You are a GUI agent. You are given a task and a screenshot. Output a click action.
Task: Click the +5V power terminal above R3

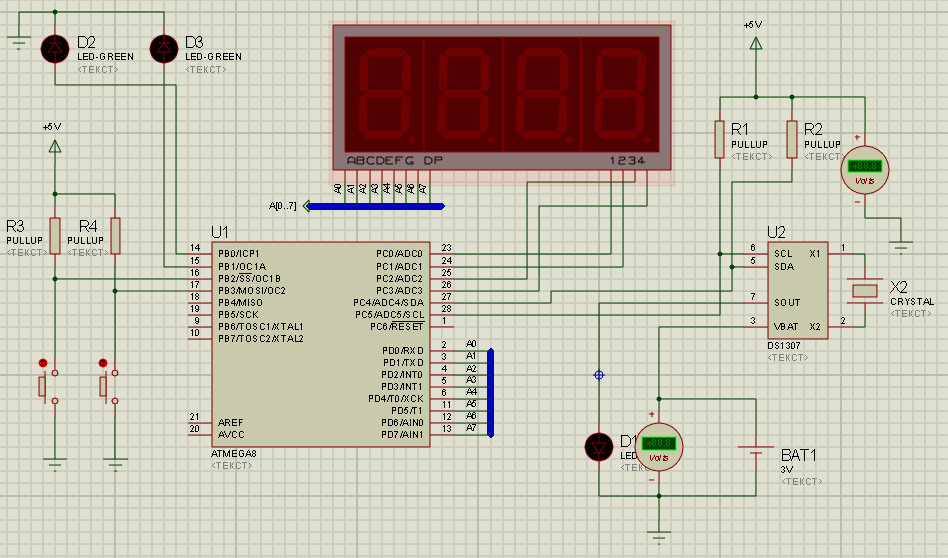(x=54, y=146)
